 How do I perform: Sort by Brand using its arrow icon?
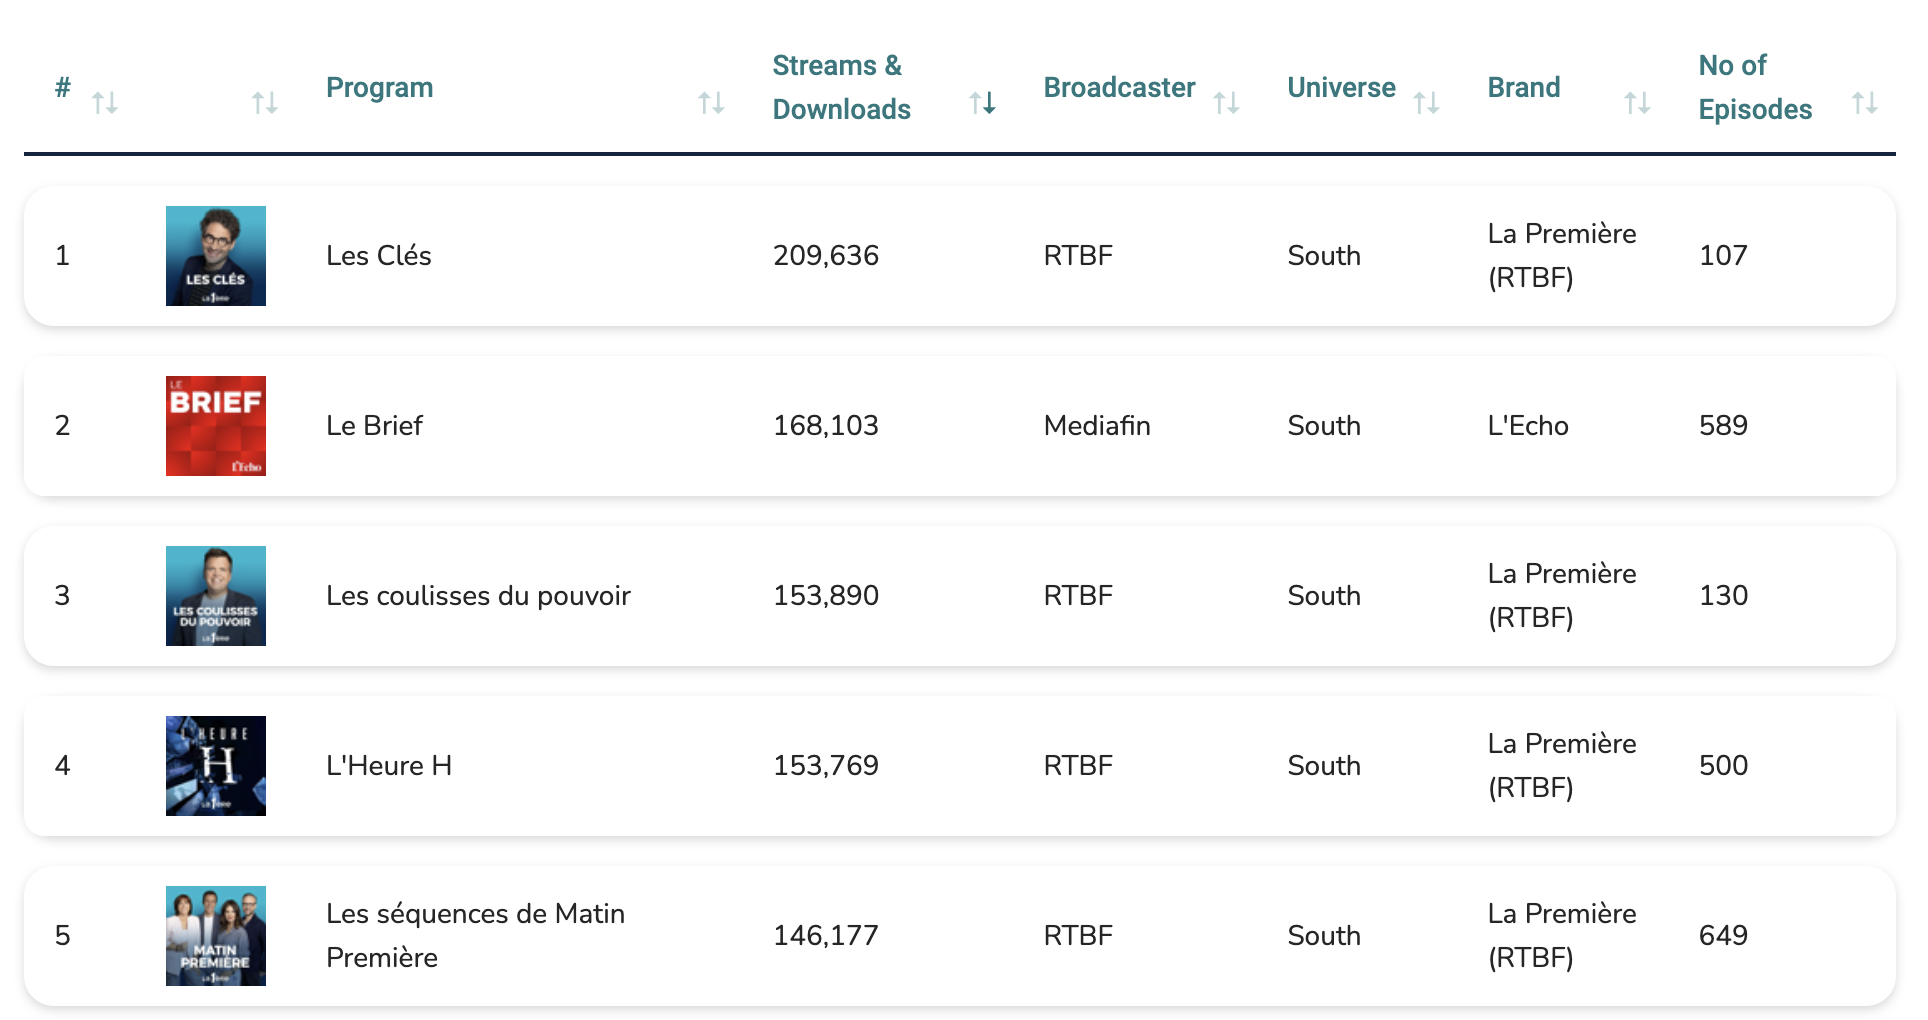tap(1636, 100)
